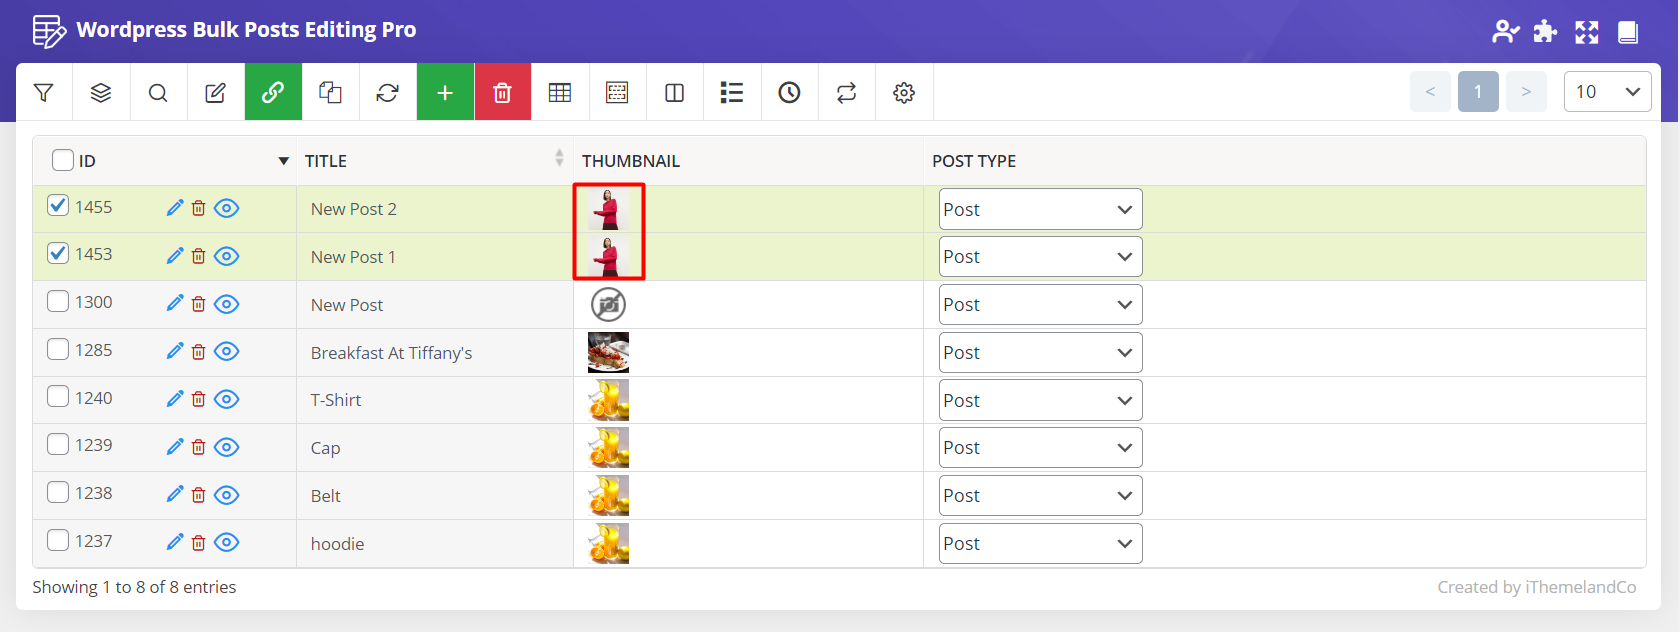Click pencil edit icon for post 1285
The image size is (1680, 632).
tap(175, 351)
